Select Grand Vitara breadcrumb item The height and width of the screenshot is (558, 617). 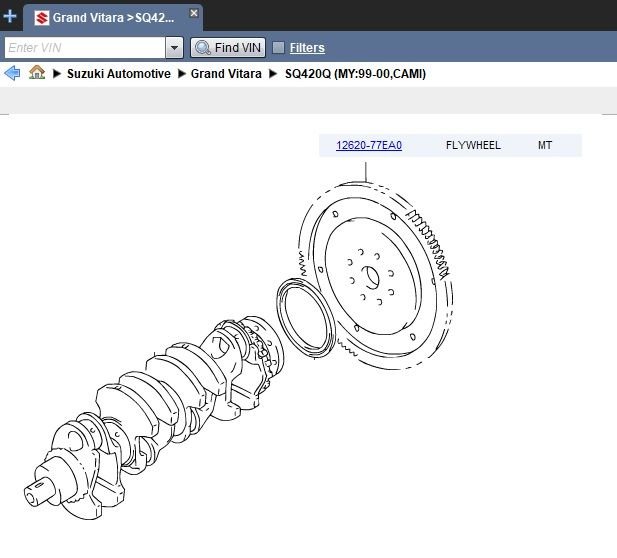coord(226,74)
